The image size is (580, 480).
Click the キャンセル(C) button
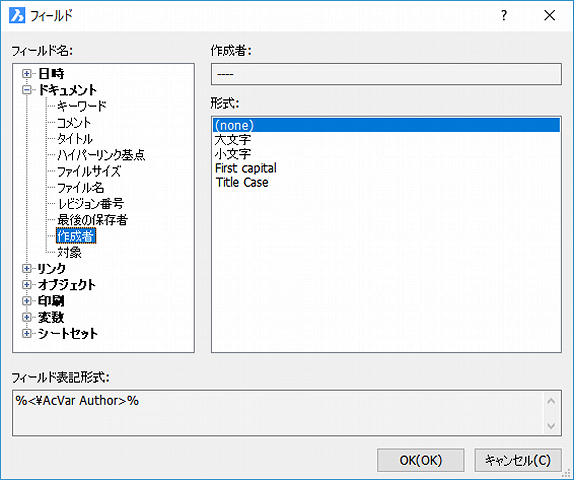coord(518,460)
